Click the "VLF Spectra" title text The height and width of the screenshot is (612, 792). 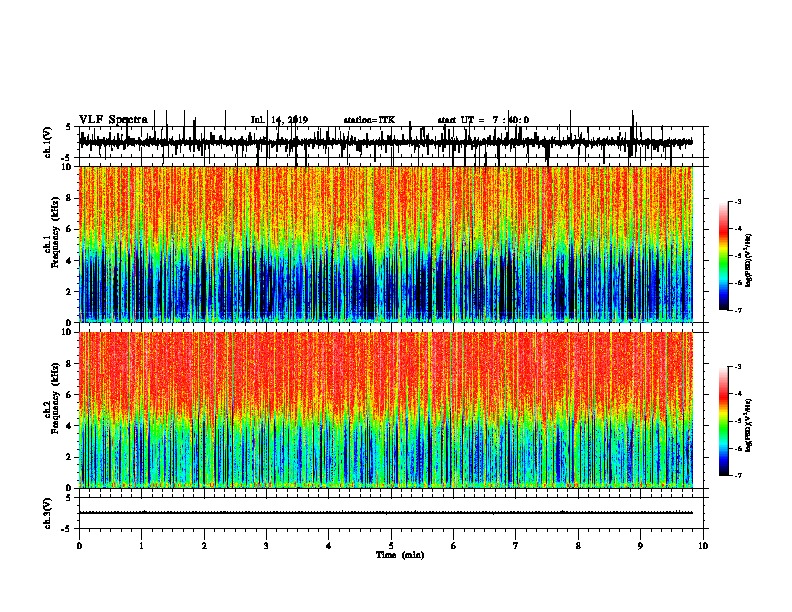coord(113,120)
